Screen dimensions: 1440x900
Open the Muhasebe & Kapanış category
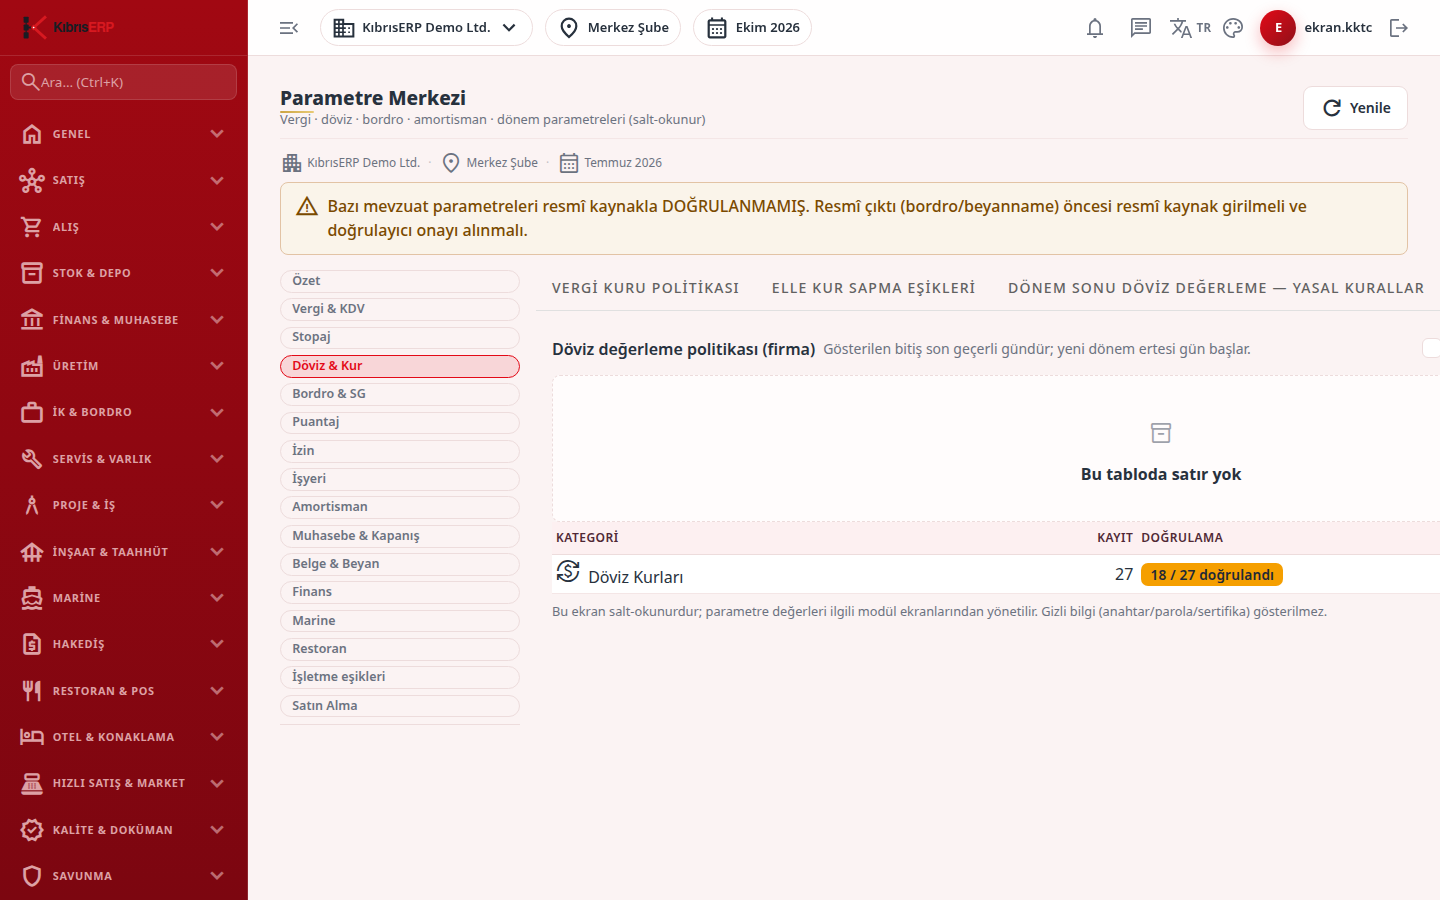pos(400,536)
